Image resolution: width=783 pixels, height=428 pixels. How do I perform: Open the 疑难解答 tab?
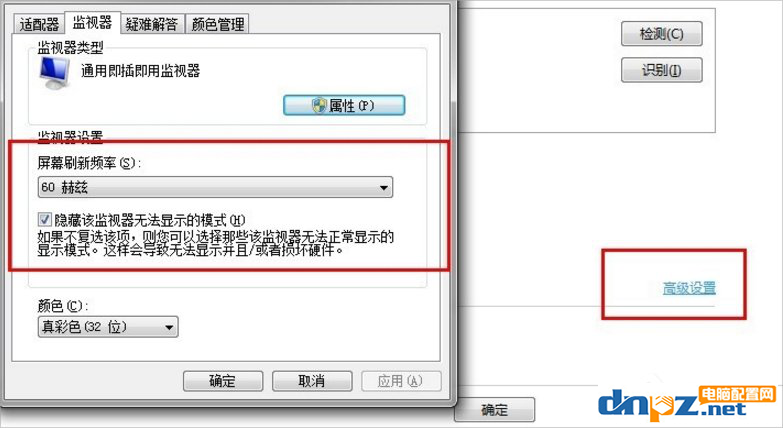(x=152, y=24)
